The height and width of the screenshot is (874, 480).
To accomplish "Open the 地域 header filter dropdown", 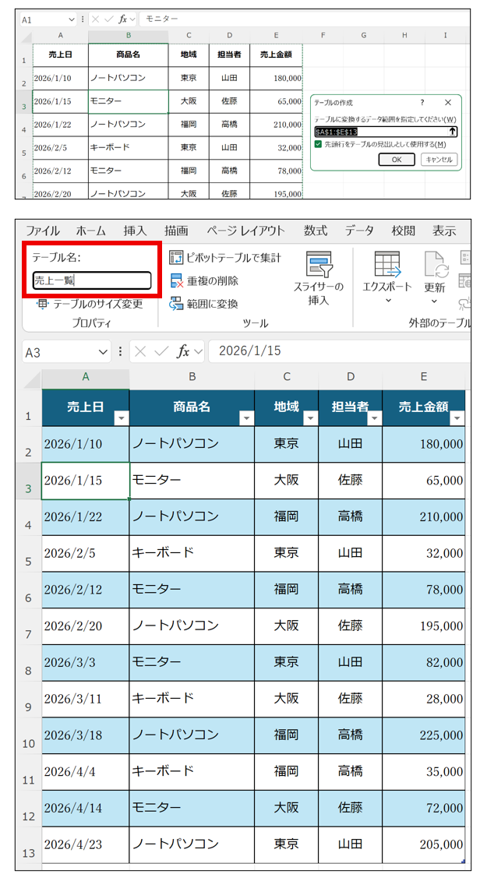I will [x=310, y=419].
